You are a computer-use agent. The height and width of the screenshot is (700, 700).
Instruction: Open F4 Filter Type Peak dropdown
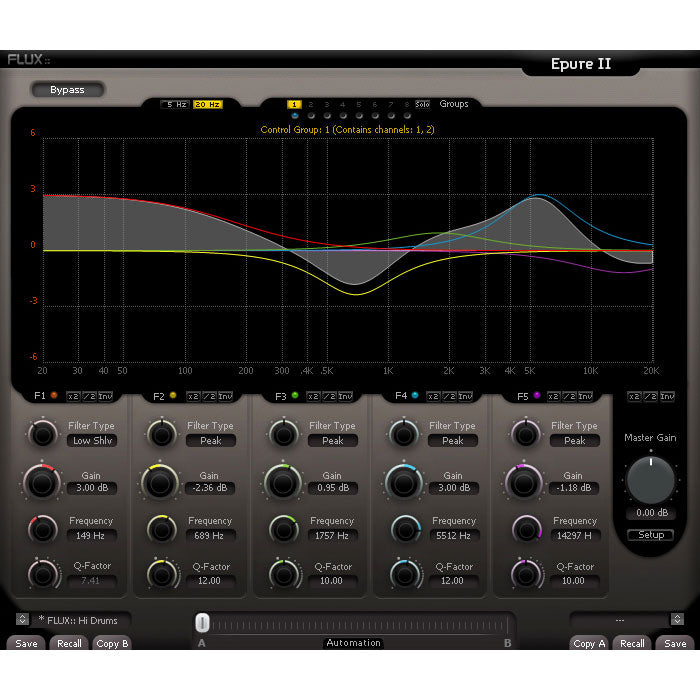pyautogui.click(x=453, y=441)
